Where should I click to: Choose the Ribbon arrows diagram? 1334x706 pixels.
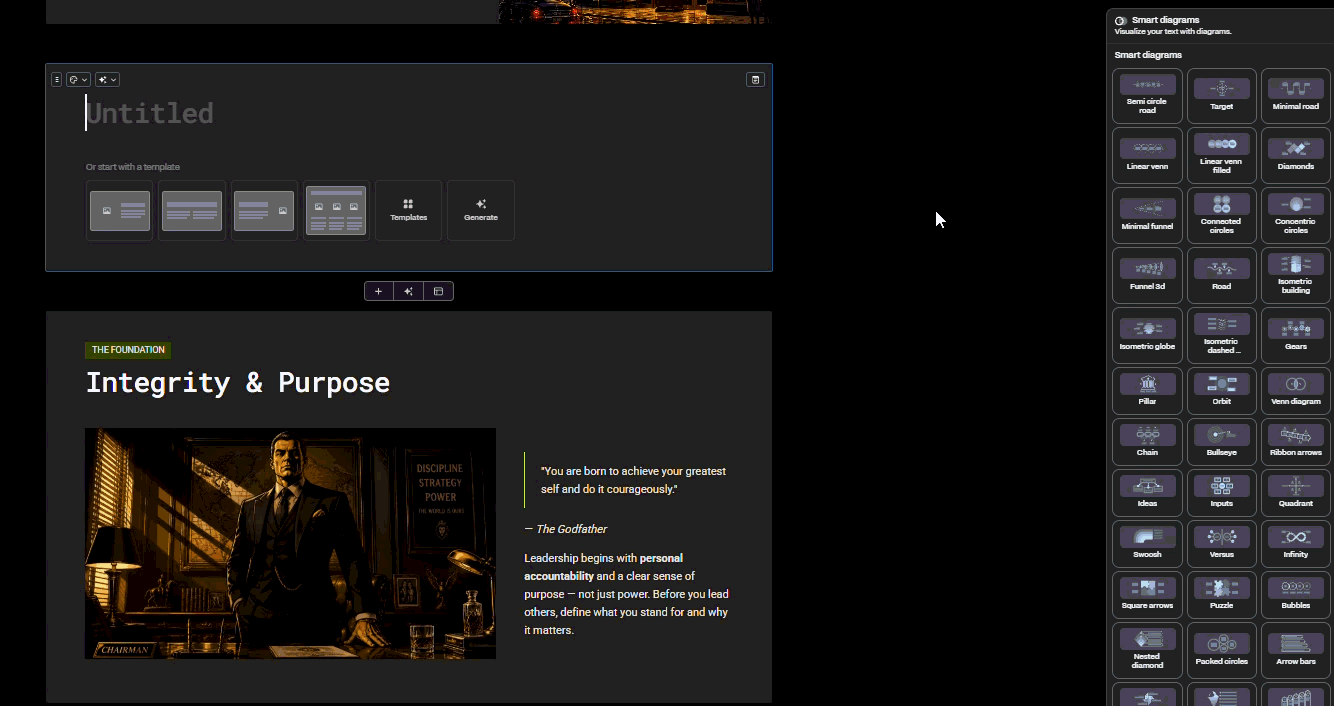click(1296, 441)
